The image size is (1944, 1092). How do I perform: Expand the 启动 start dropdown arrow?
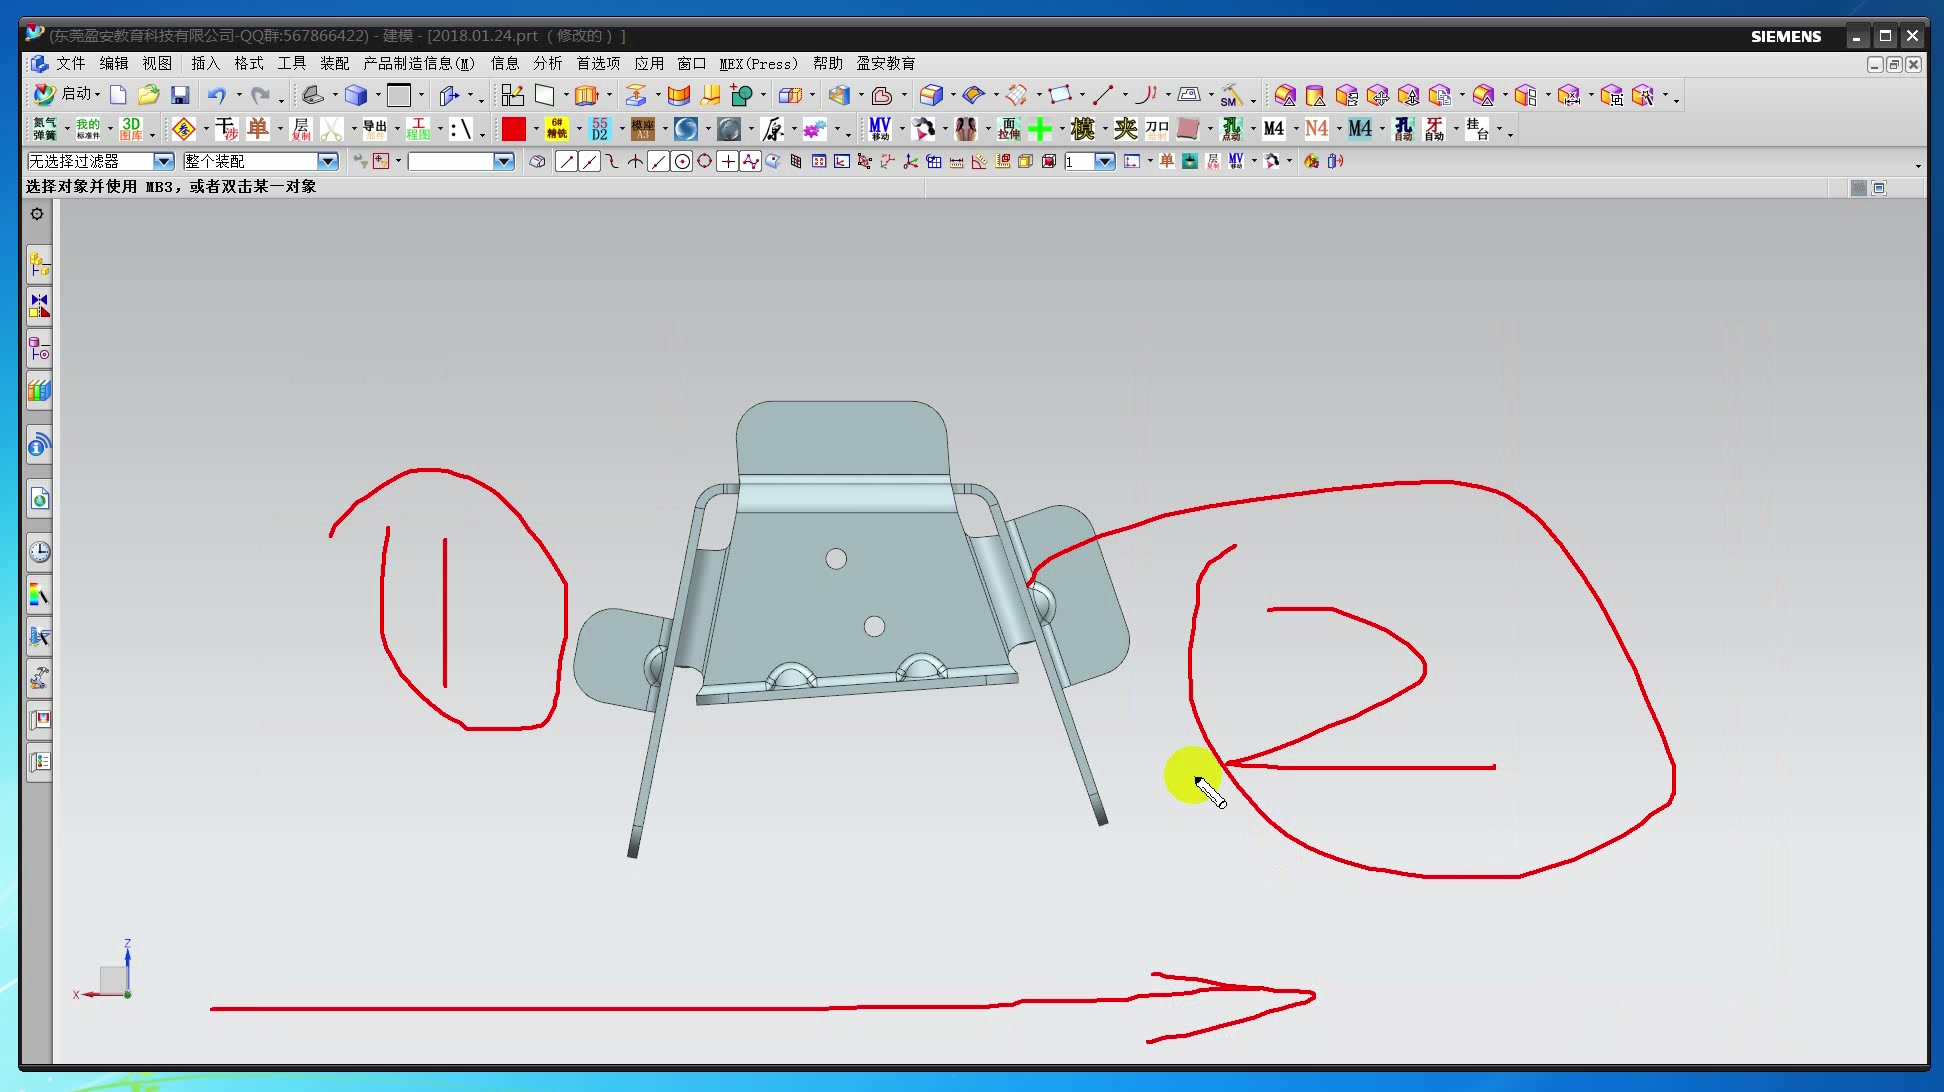(x=97, y=94)
